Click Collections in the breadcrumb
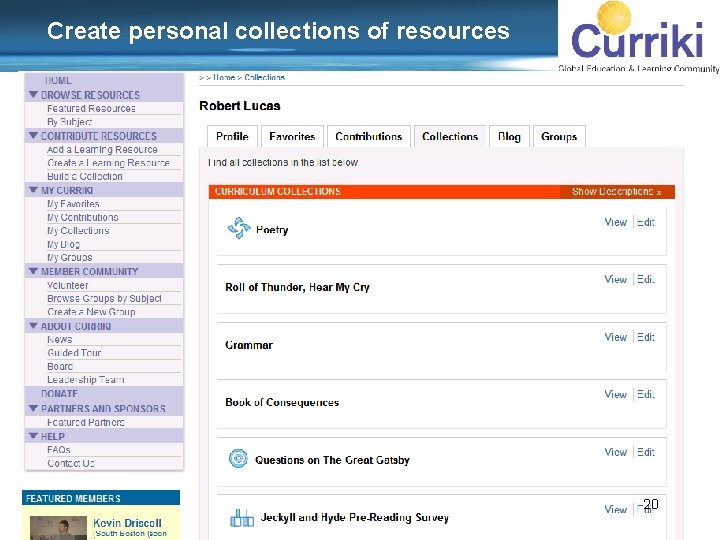Screen dimensions: 720x540 point(264,77)
